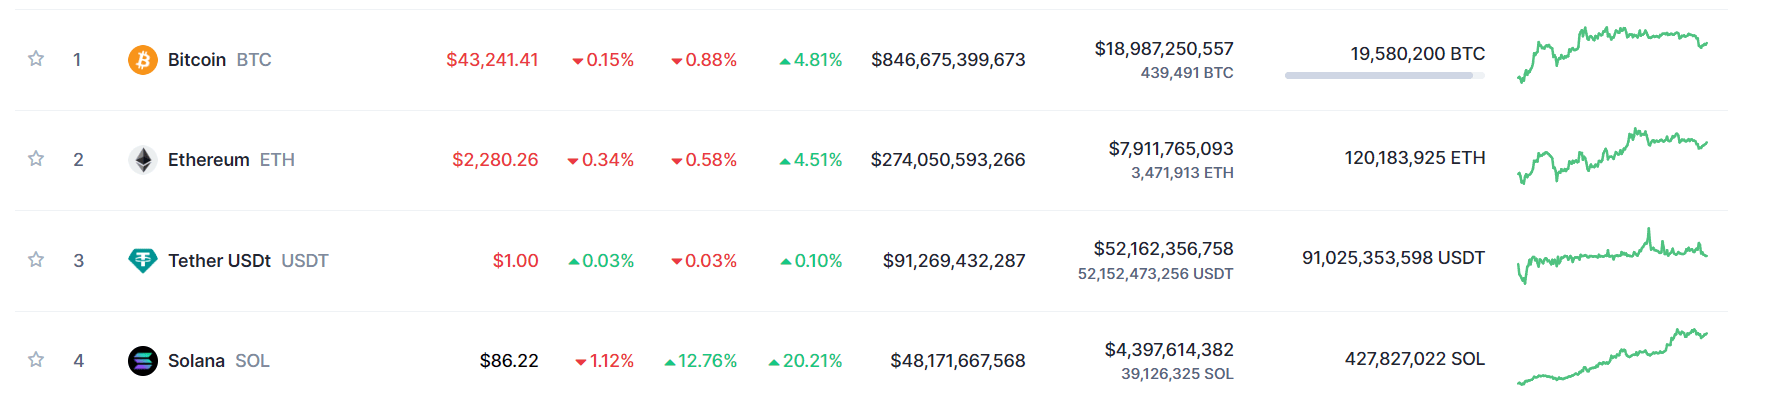Viewport: 1792px width, 411px height.
Task: Open Solana 7-day sparkline chart
Action: click(1612, 357)
